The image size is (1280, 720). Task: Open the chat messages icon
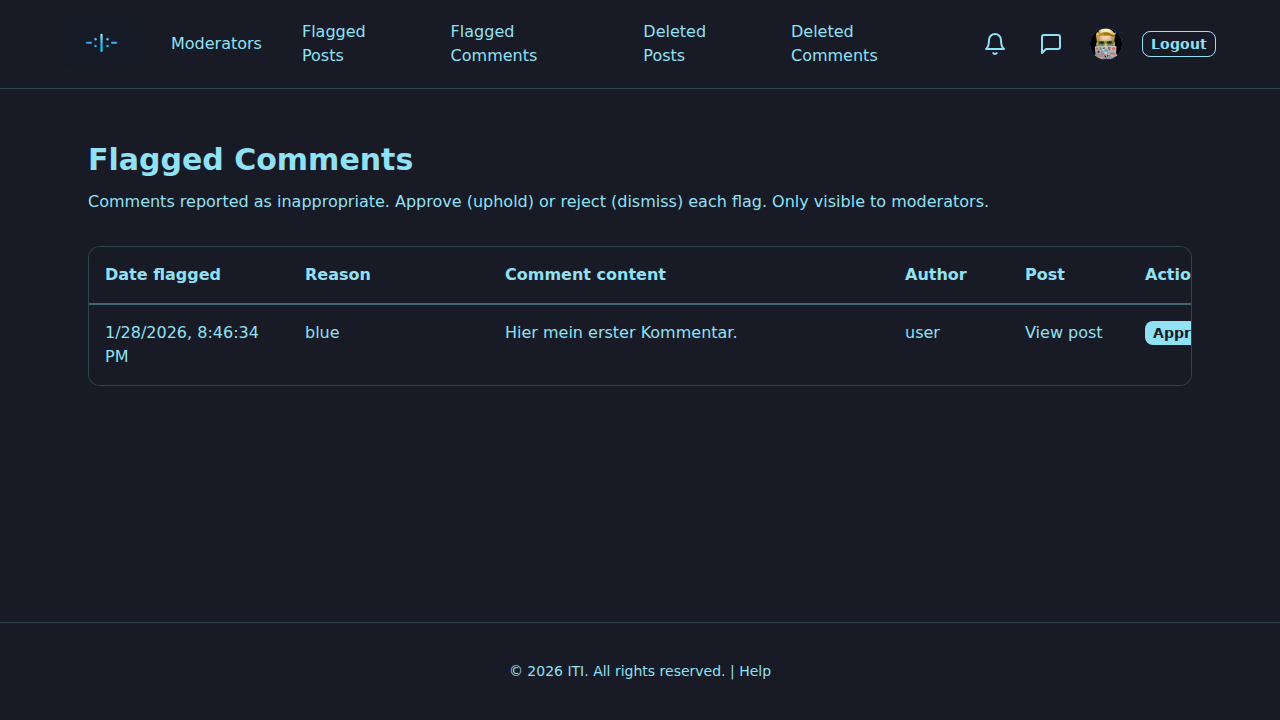(x=1051, y=44)
